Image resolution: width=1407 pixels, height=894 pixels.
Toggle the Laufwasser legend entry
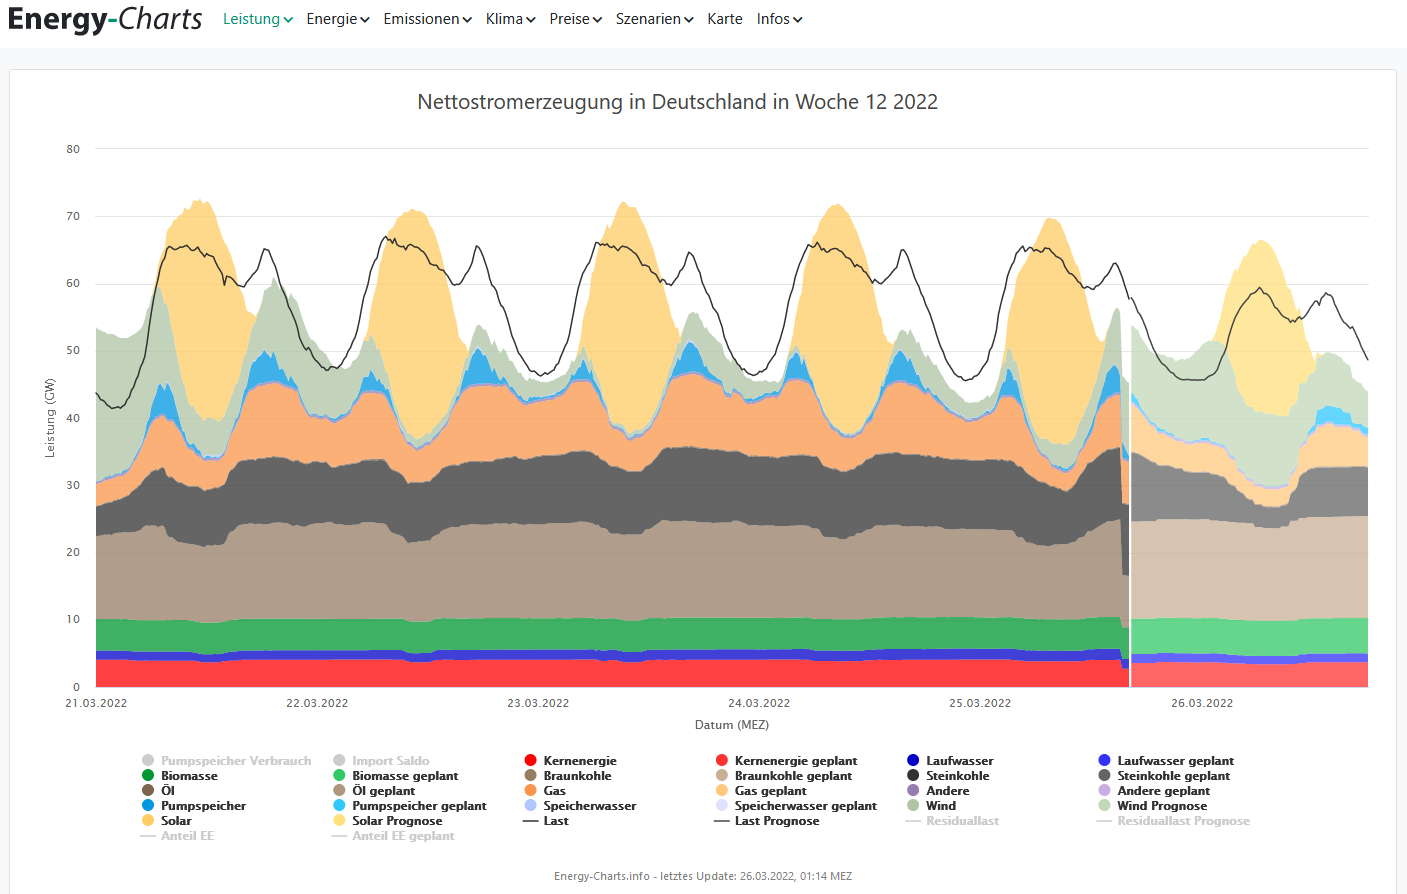click(x=950, y=761)
